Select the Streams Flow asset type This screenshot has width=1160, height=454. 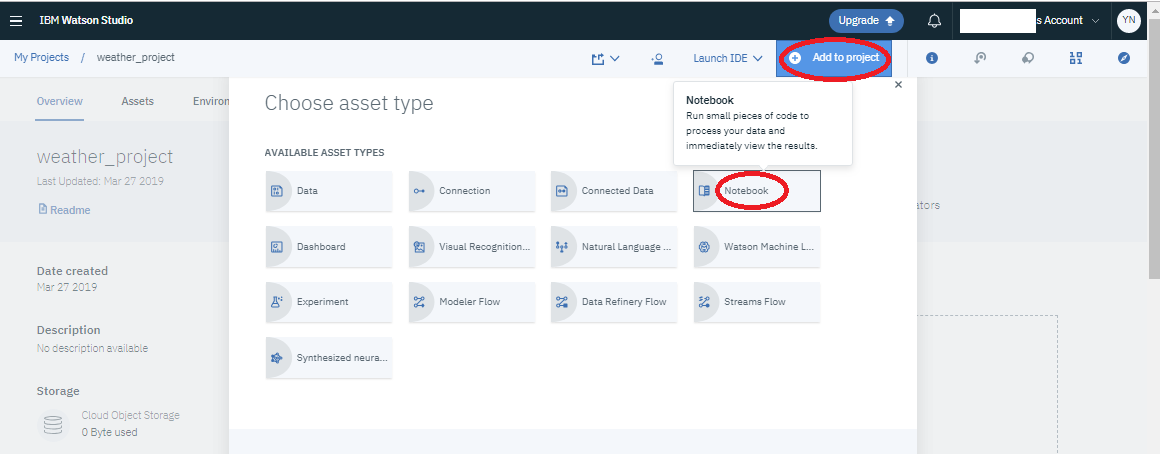tap(757, 302)
